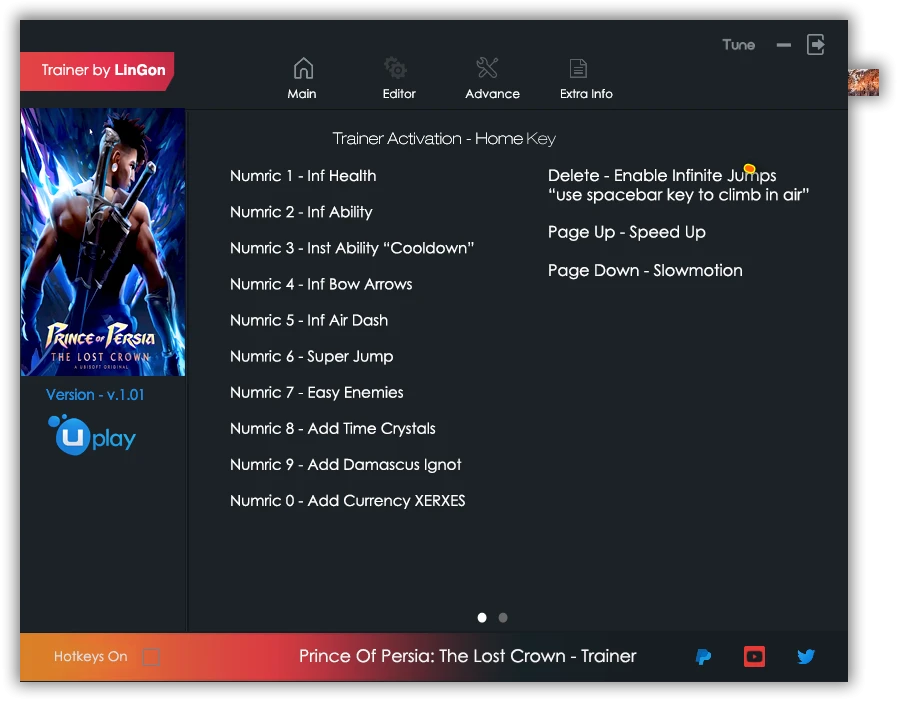Open the Main home icon
Viewport: 899px width, 702px height.
(x=302, y=69)
